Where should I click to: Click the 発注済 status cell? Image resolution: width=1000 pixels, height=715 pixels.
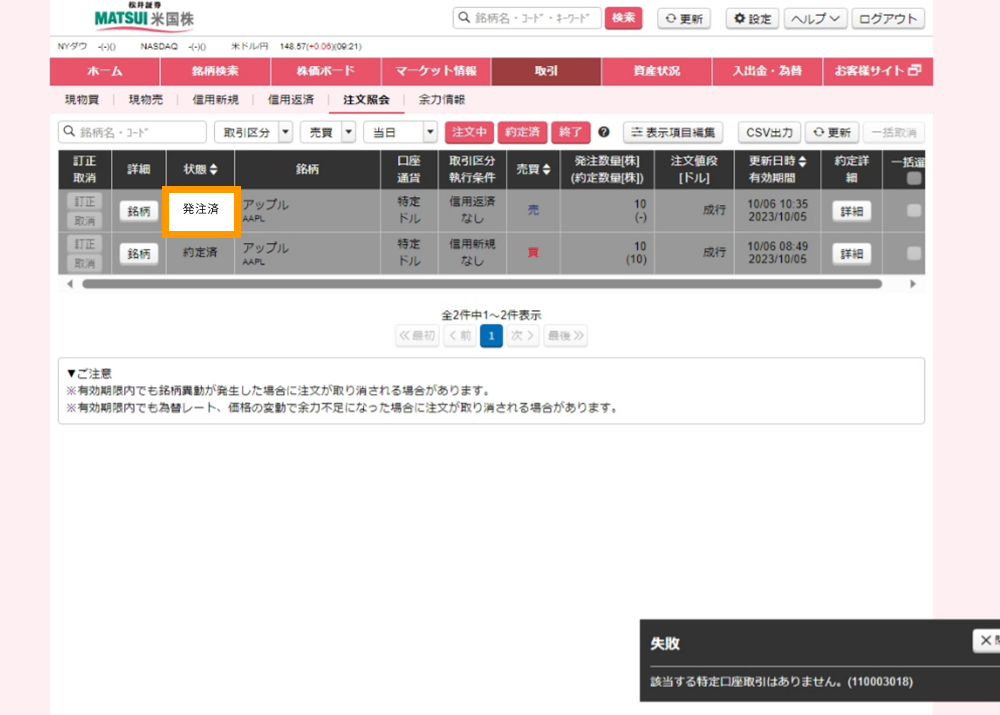(201, 209)
